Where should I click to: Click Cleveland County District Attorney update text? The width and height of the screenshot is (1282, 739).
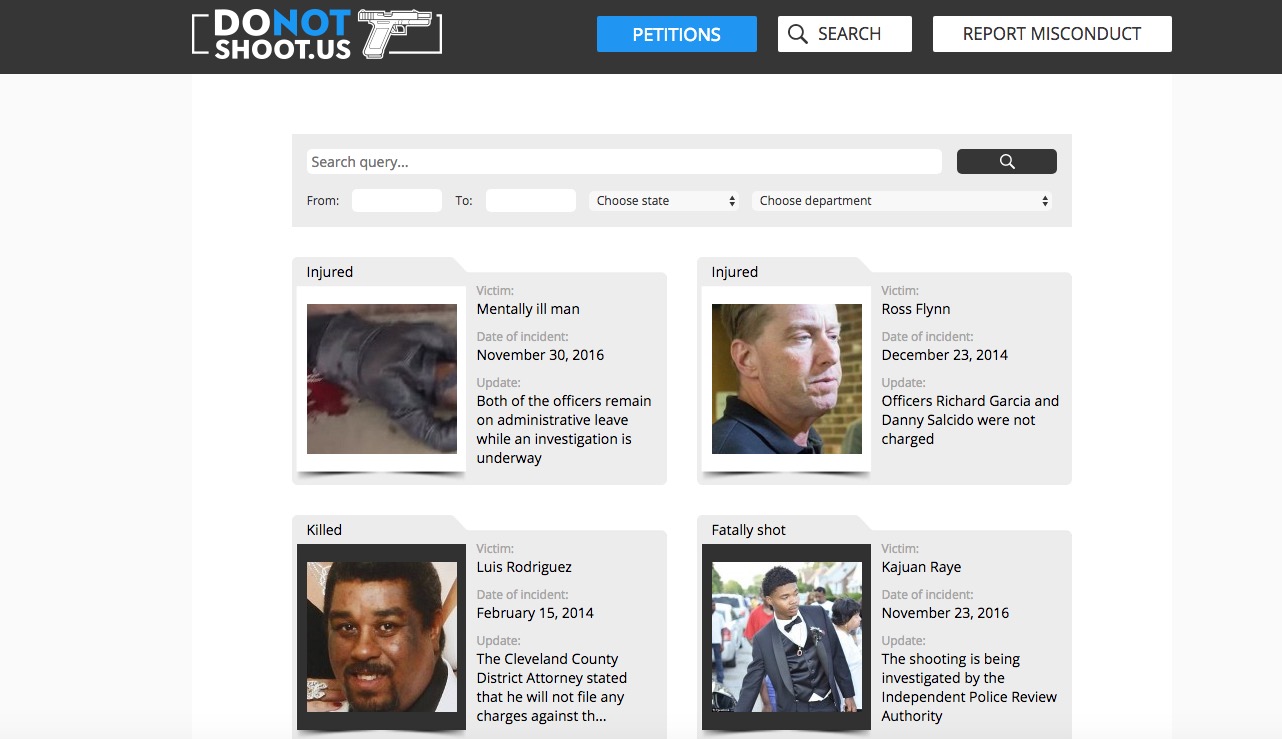coord(552,687)
